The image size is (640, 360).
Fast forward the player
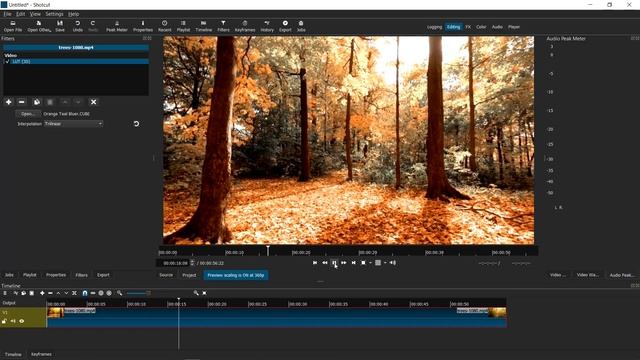344,263
